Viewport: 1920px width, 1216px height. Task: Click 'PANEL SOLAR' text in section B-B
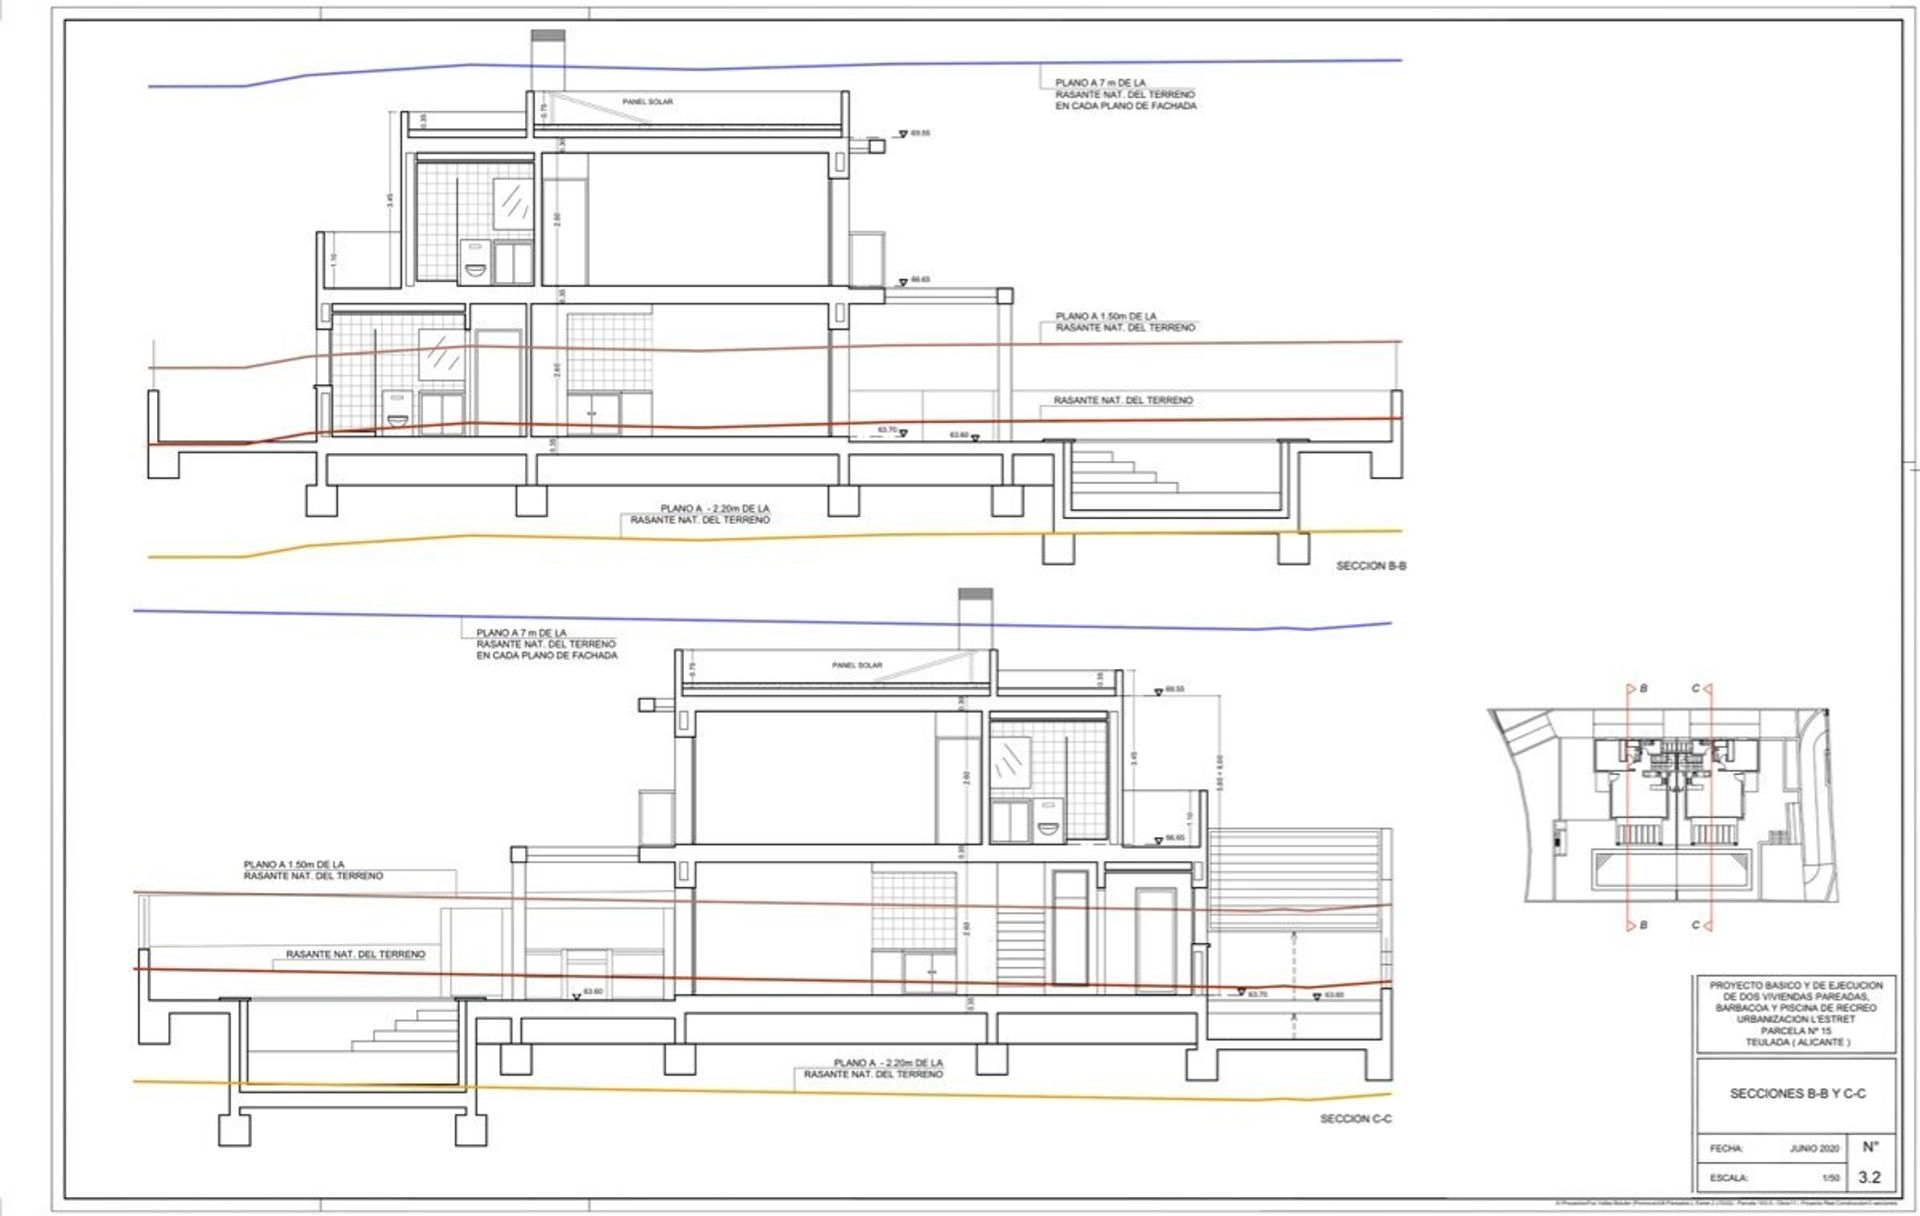[x=647, y=102]
